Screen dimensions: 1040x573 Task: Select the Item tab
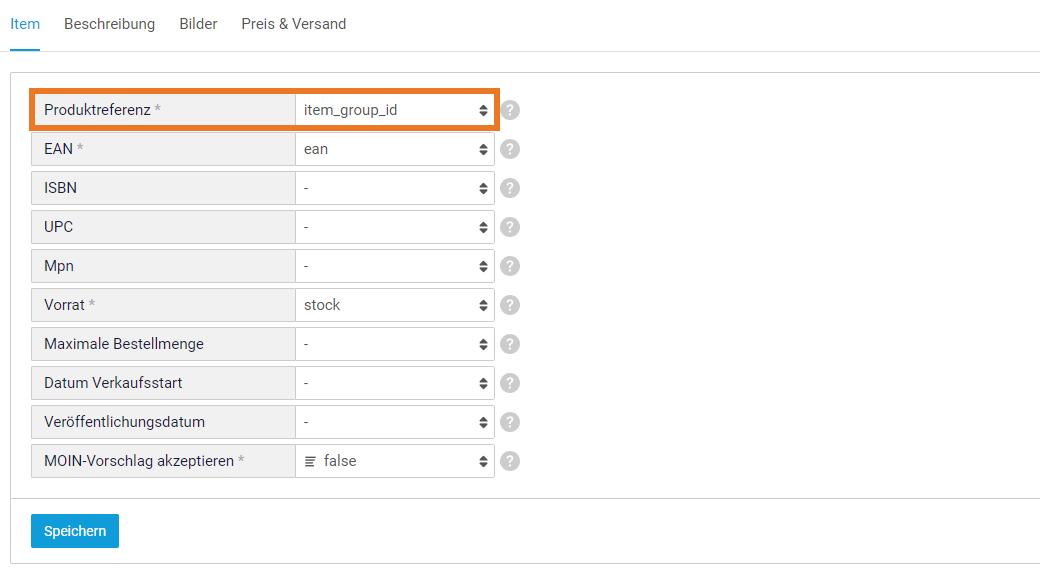point(25,24)
